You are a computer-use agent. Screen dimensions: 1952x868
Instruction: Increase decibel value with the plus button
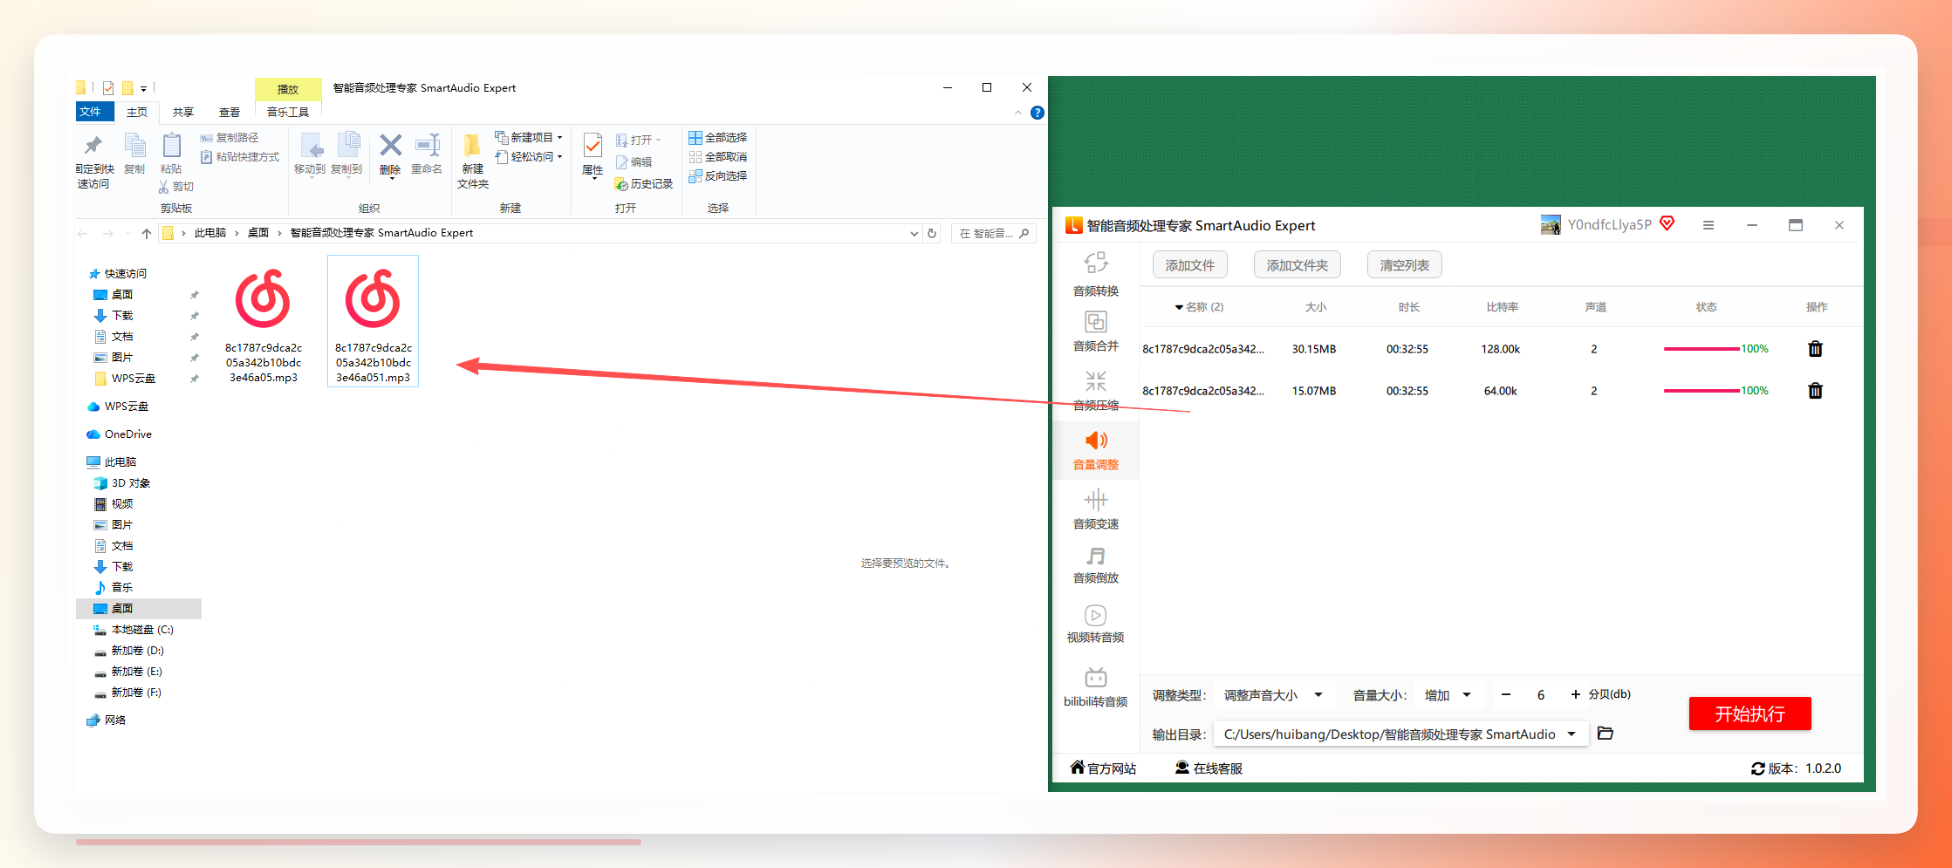point(1576,695)
